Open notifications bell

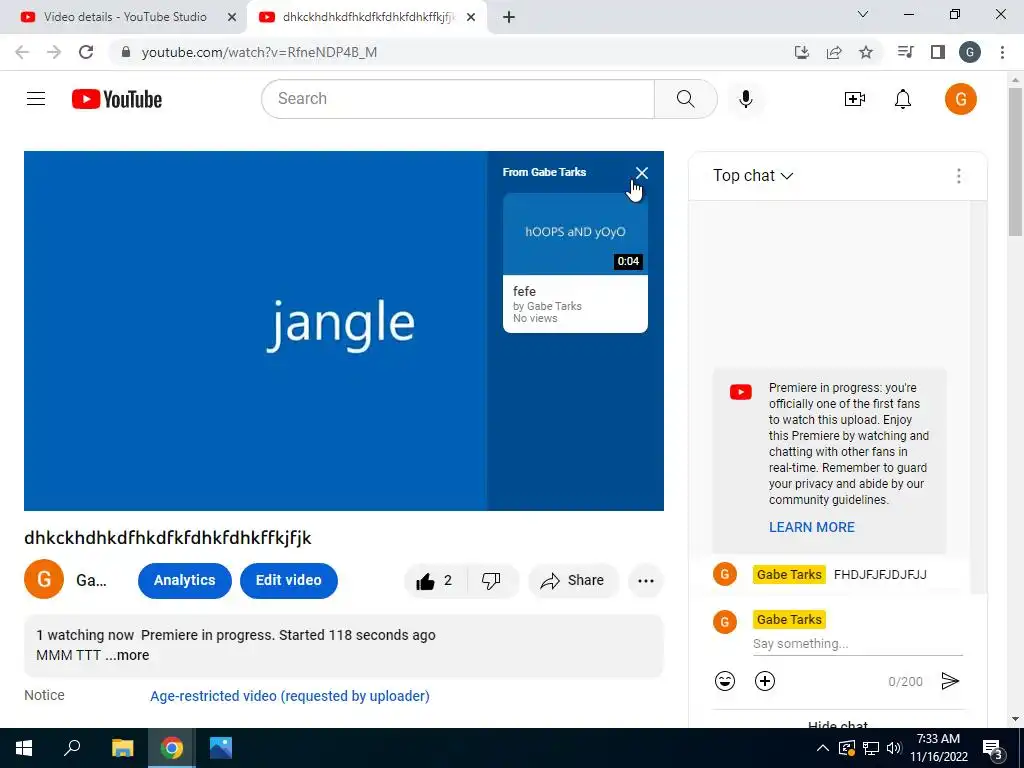(903, 99)
